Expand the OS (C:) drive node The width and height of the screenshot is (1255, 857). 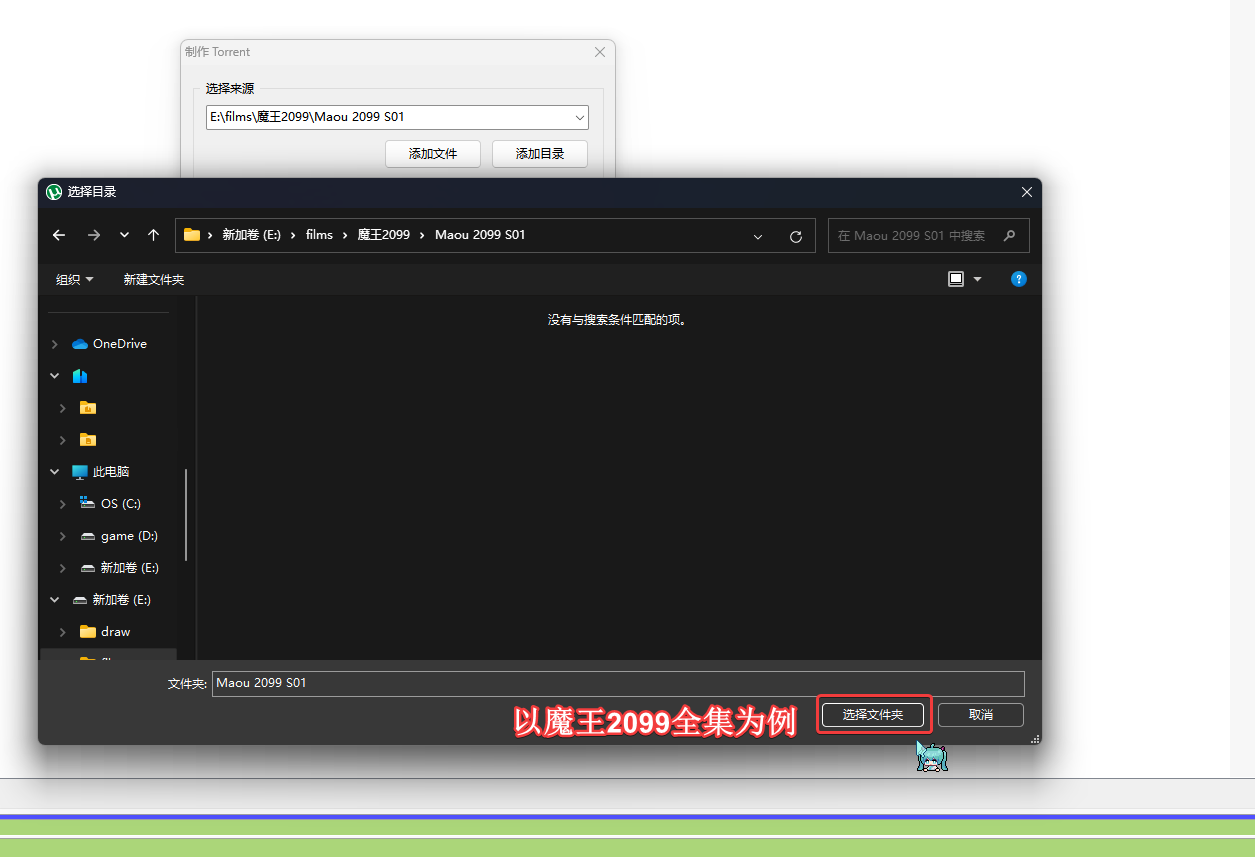(x=63, y=504)
